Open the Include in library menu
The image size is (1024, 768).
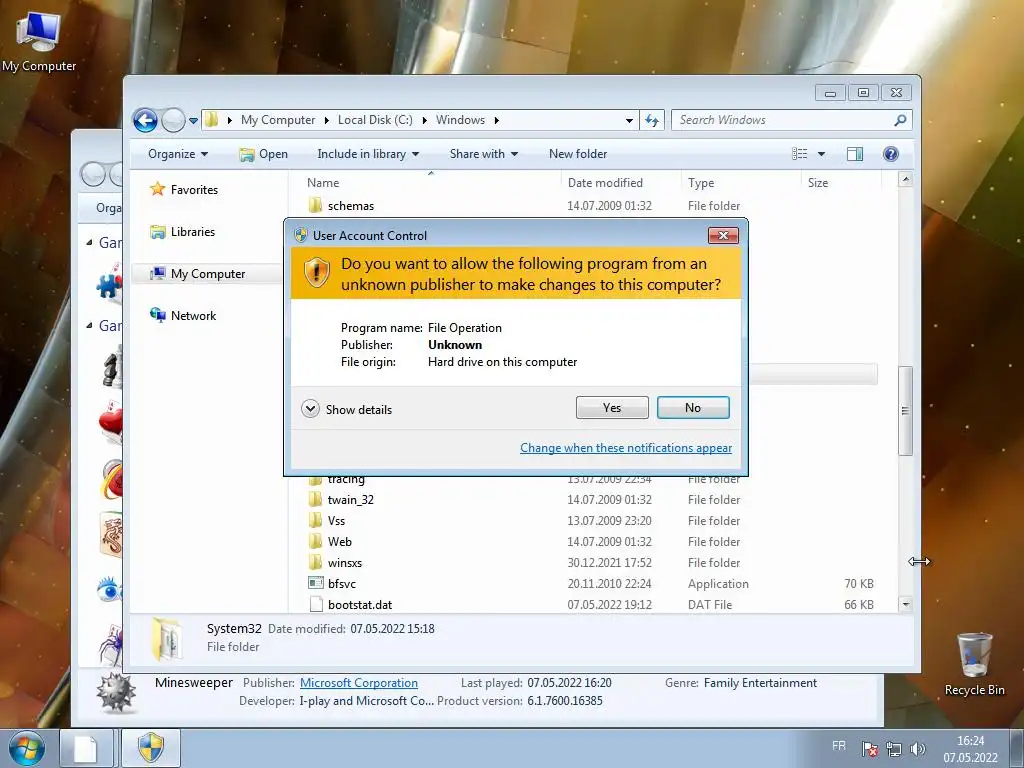[x=368, y=154]
